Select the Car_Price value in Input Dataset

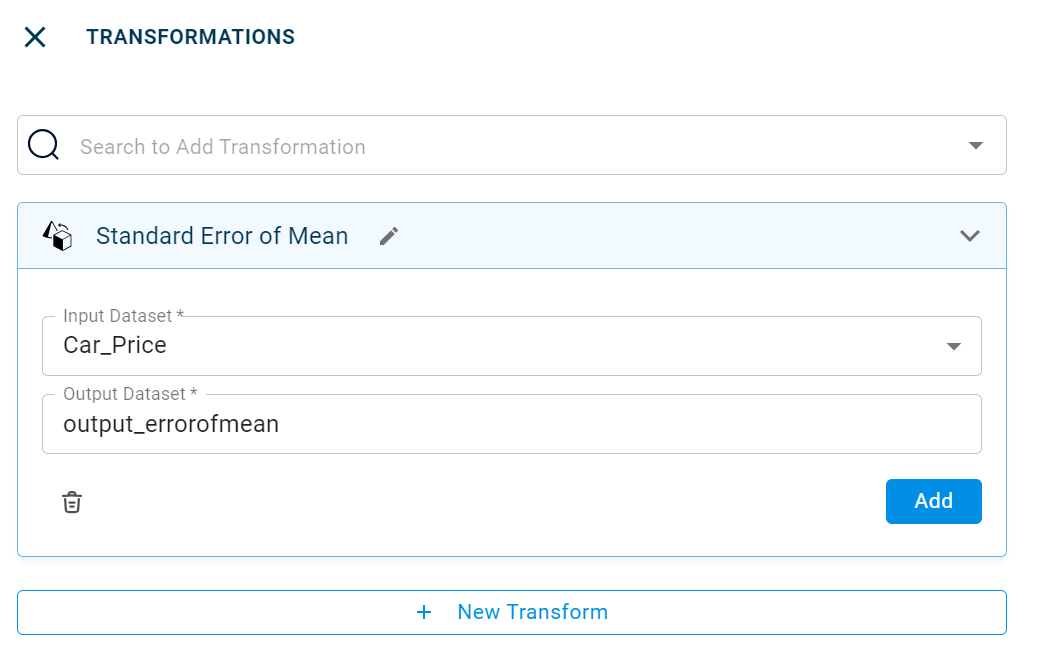click(115, 346)
